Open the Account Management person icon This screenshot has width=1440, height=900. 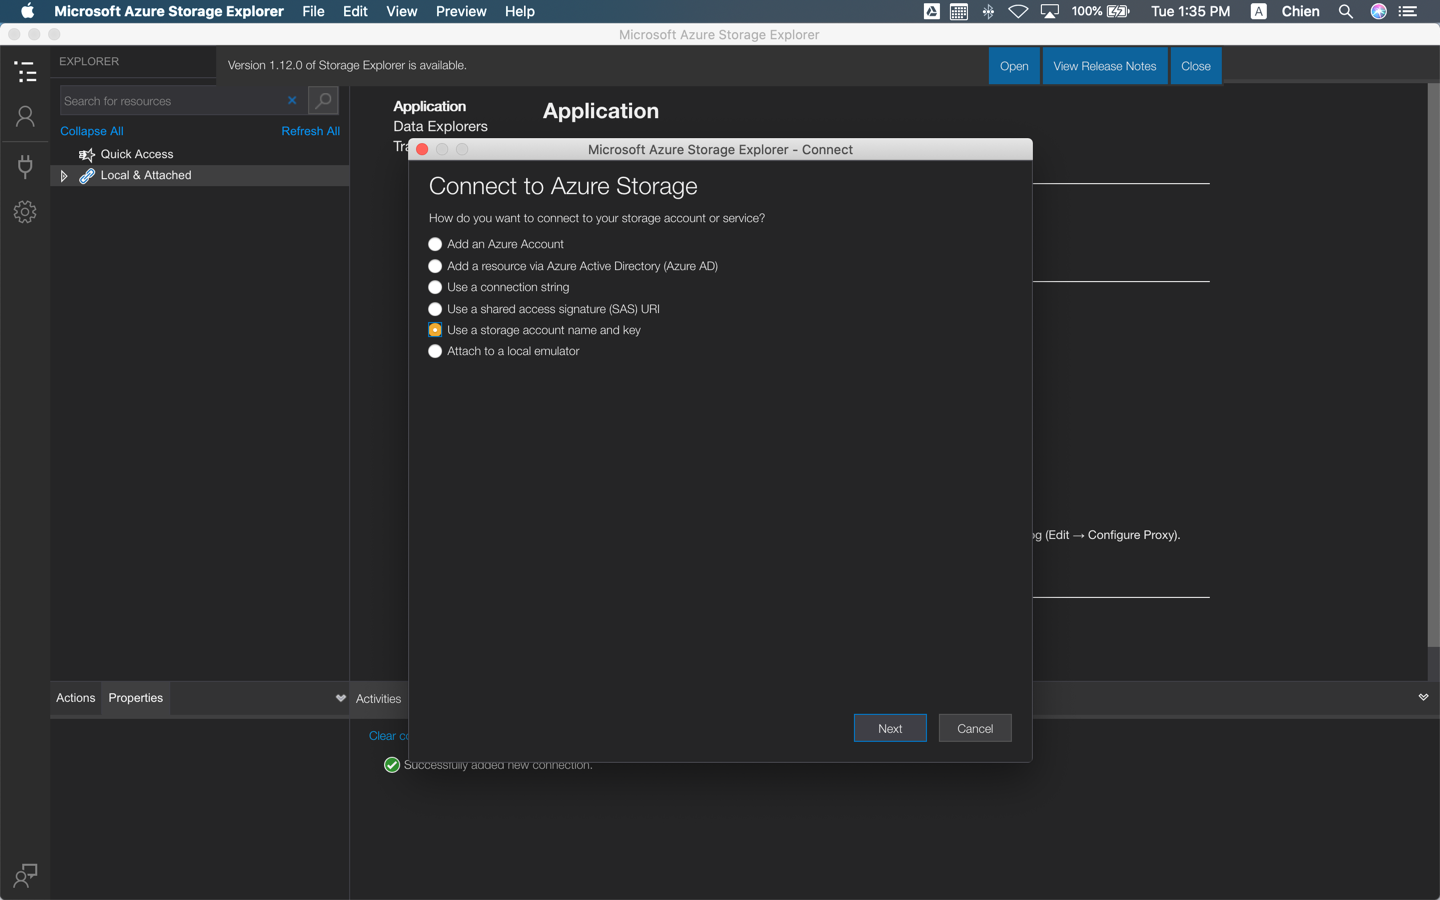pyautogui.click(x=25, y=117)
